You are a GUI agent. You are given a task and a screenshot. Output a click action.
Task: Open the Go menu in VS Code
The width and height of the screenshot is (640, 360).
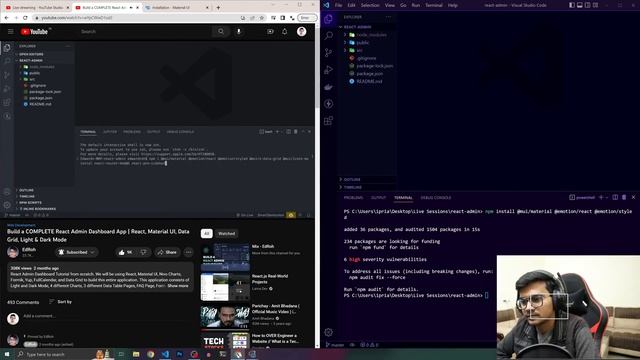click(403, 5)
